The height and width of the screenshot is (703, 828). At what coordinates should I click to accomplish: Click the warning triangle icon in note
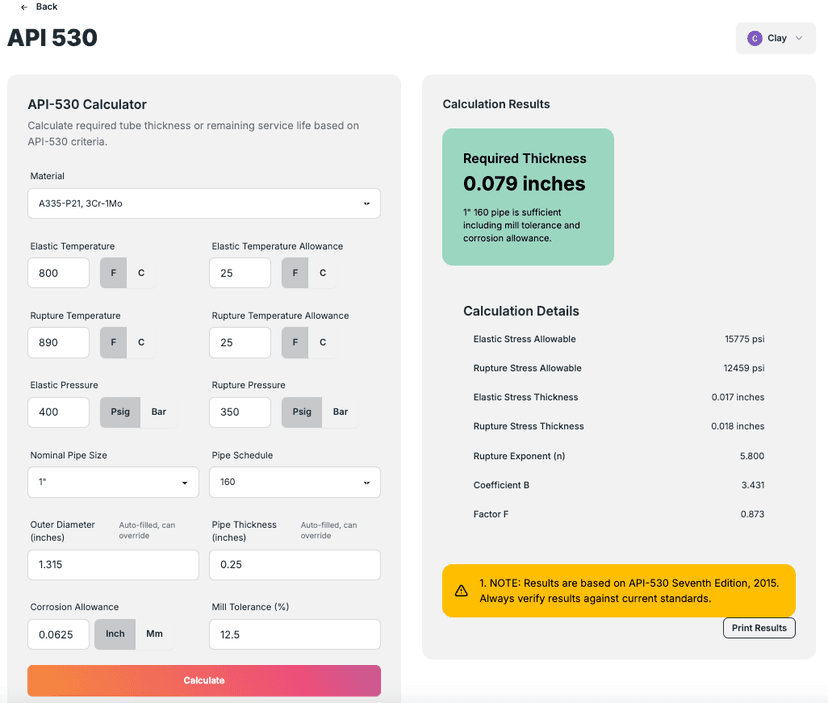(x=461, y=590)
